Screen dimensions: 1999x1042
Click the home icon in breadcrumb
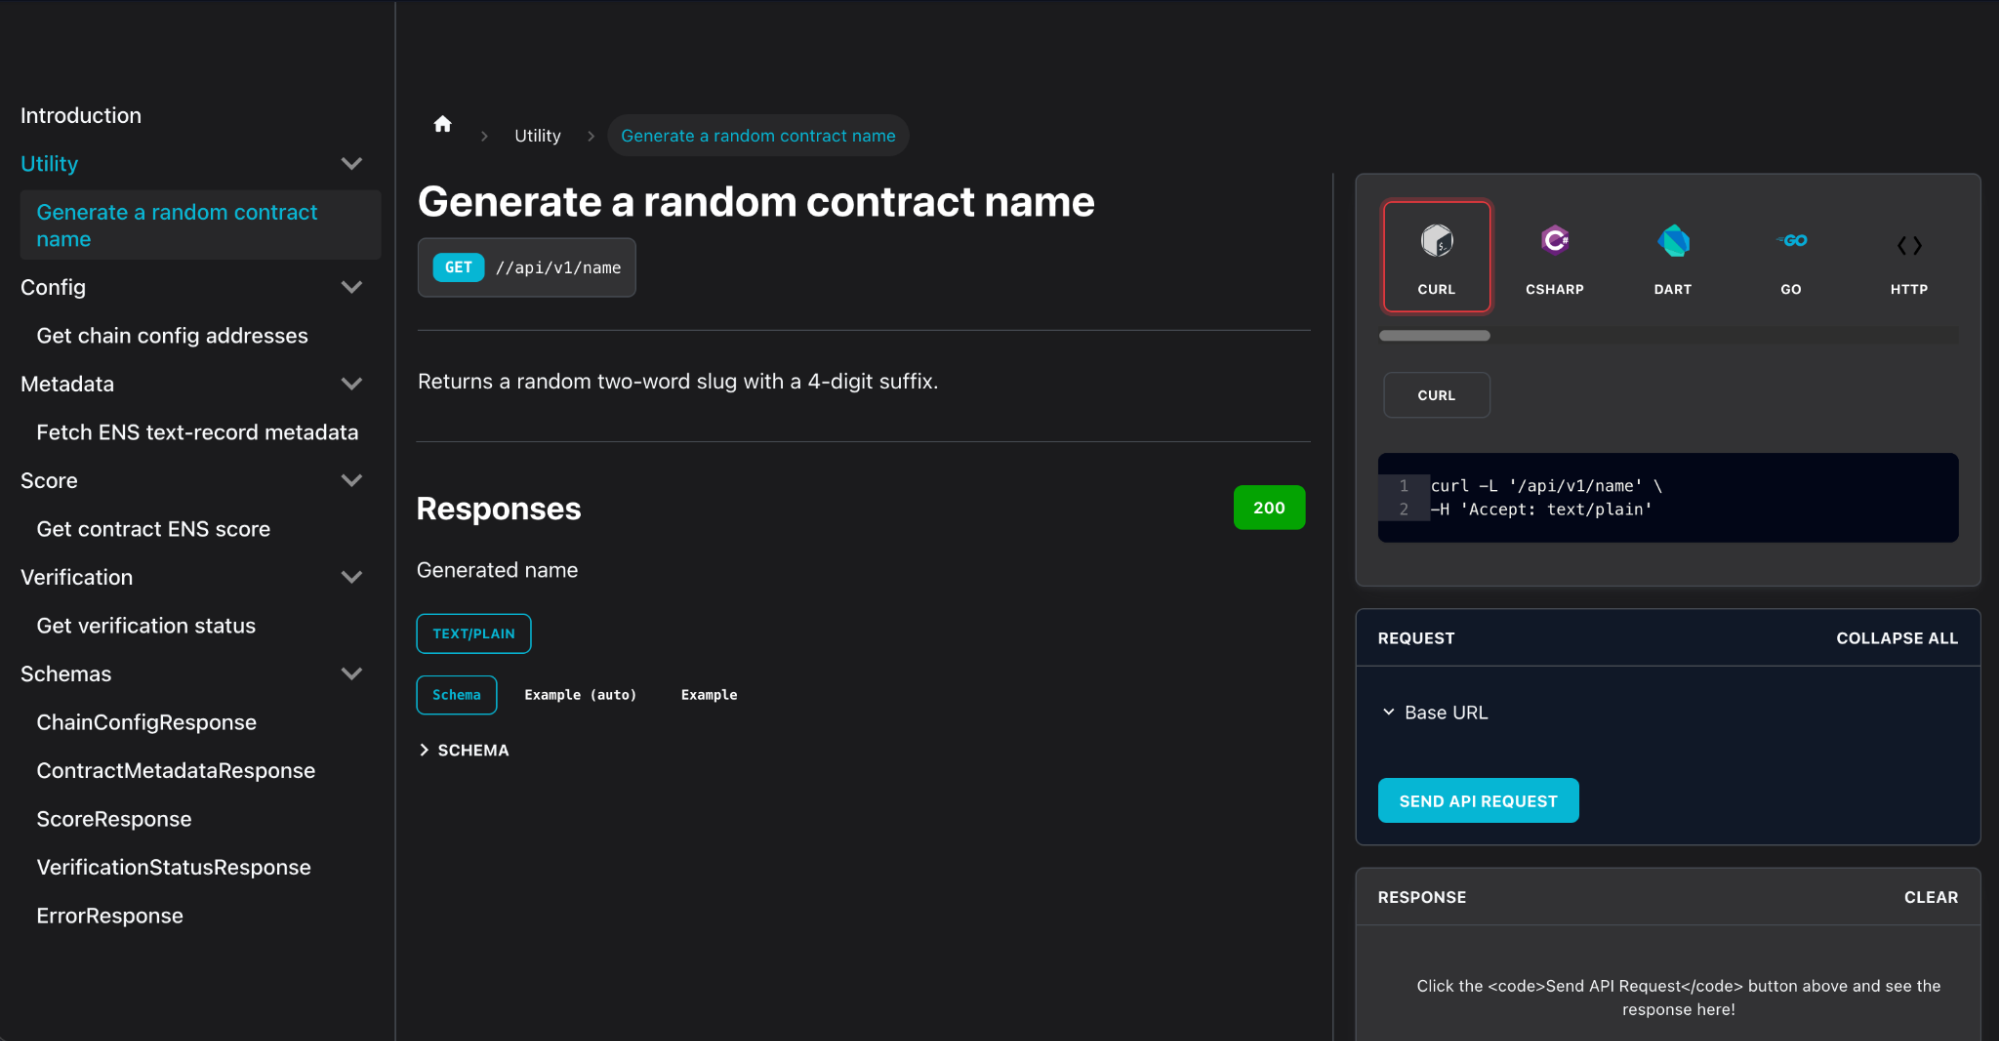pos(442,124)
